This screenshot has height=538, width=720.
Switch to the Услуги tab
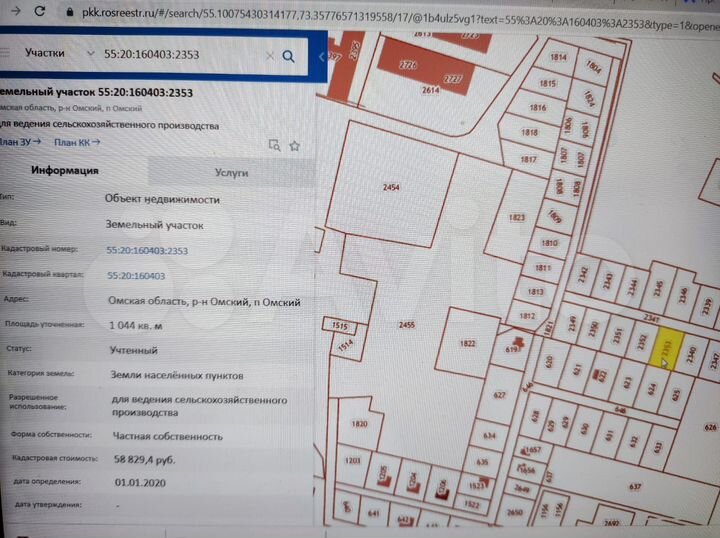(230, 172)
